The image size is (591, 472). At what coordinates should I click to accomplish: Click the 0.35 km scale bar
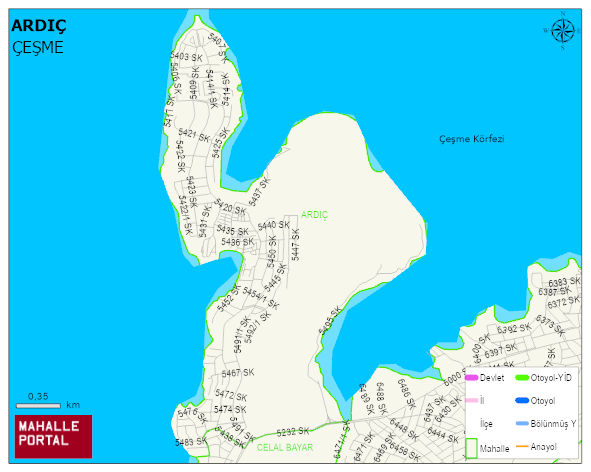tap(38, 406)
